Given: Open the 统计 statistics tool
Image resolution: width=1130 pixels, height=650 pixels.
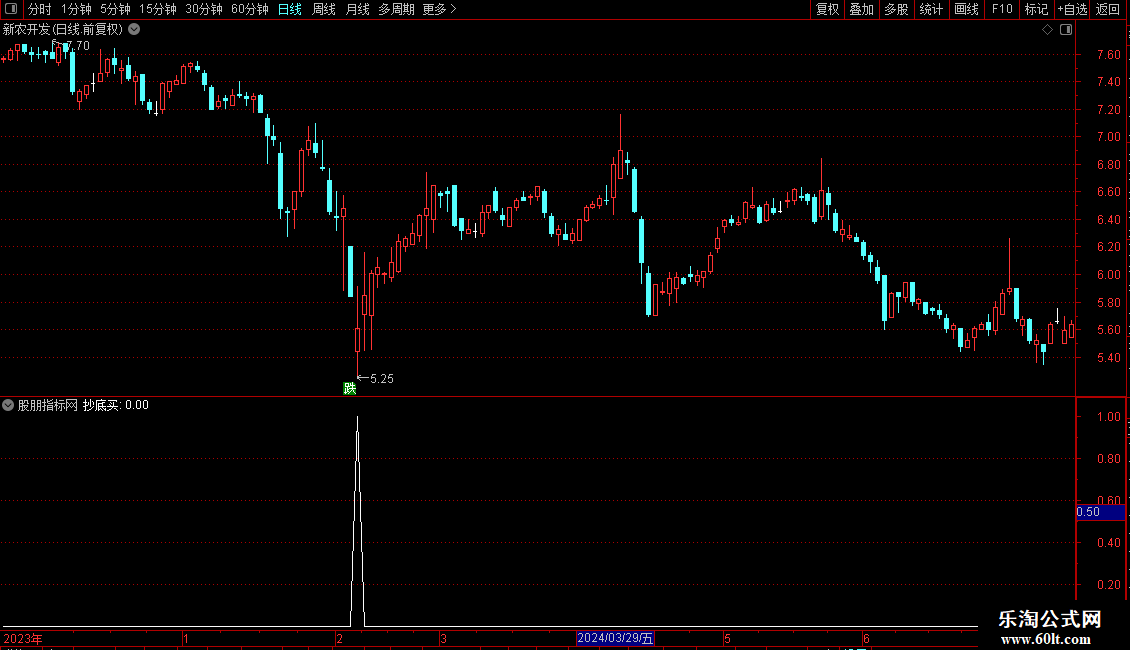Looking at the screenshot, I should [931, 9].
